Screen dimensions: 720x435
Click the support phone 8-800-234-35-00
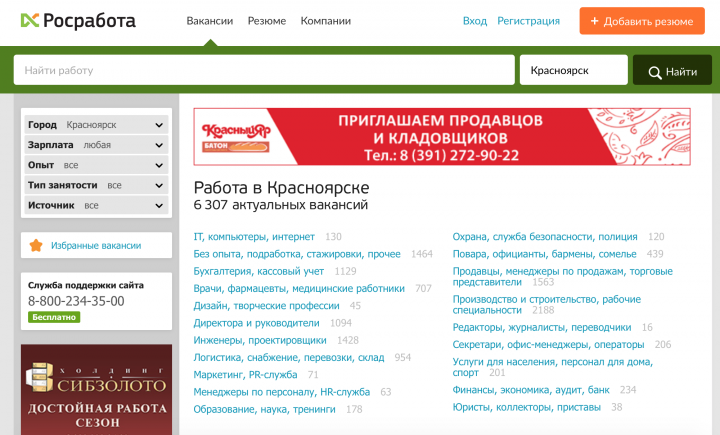(x=76, y=301)
